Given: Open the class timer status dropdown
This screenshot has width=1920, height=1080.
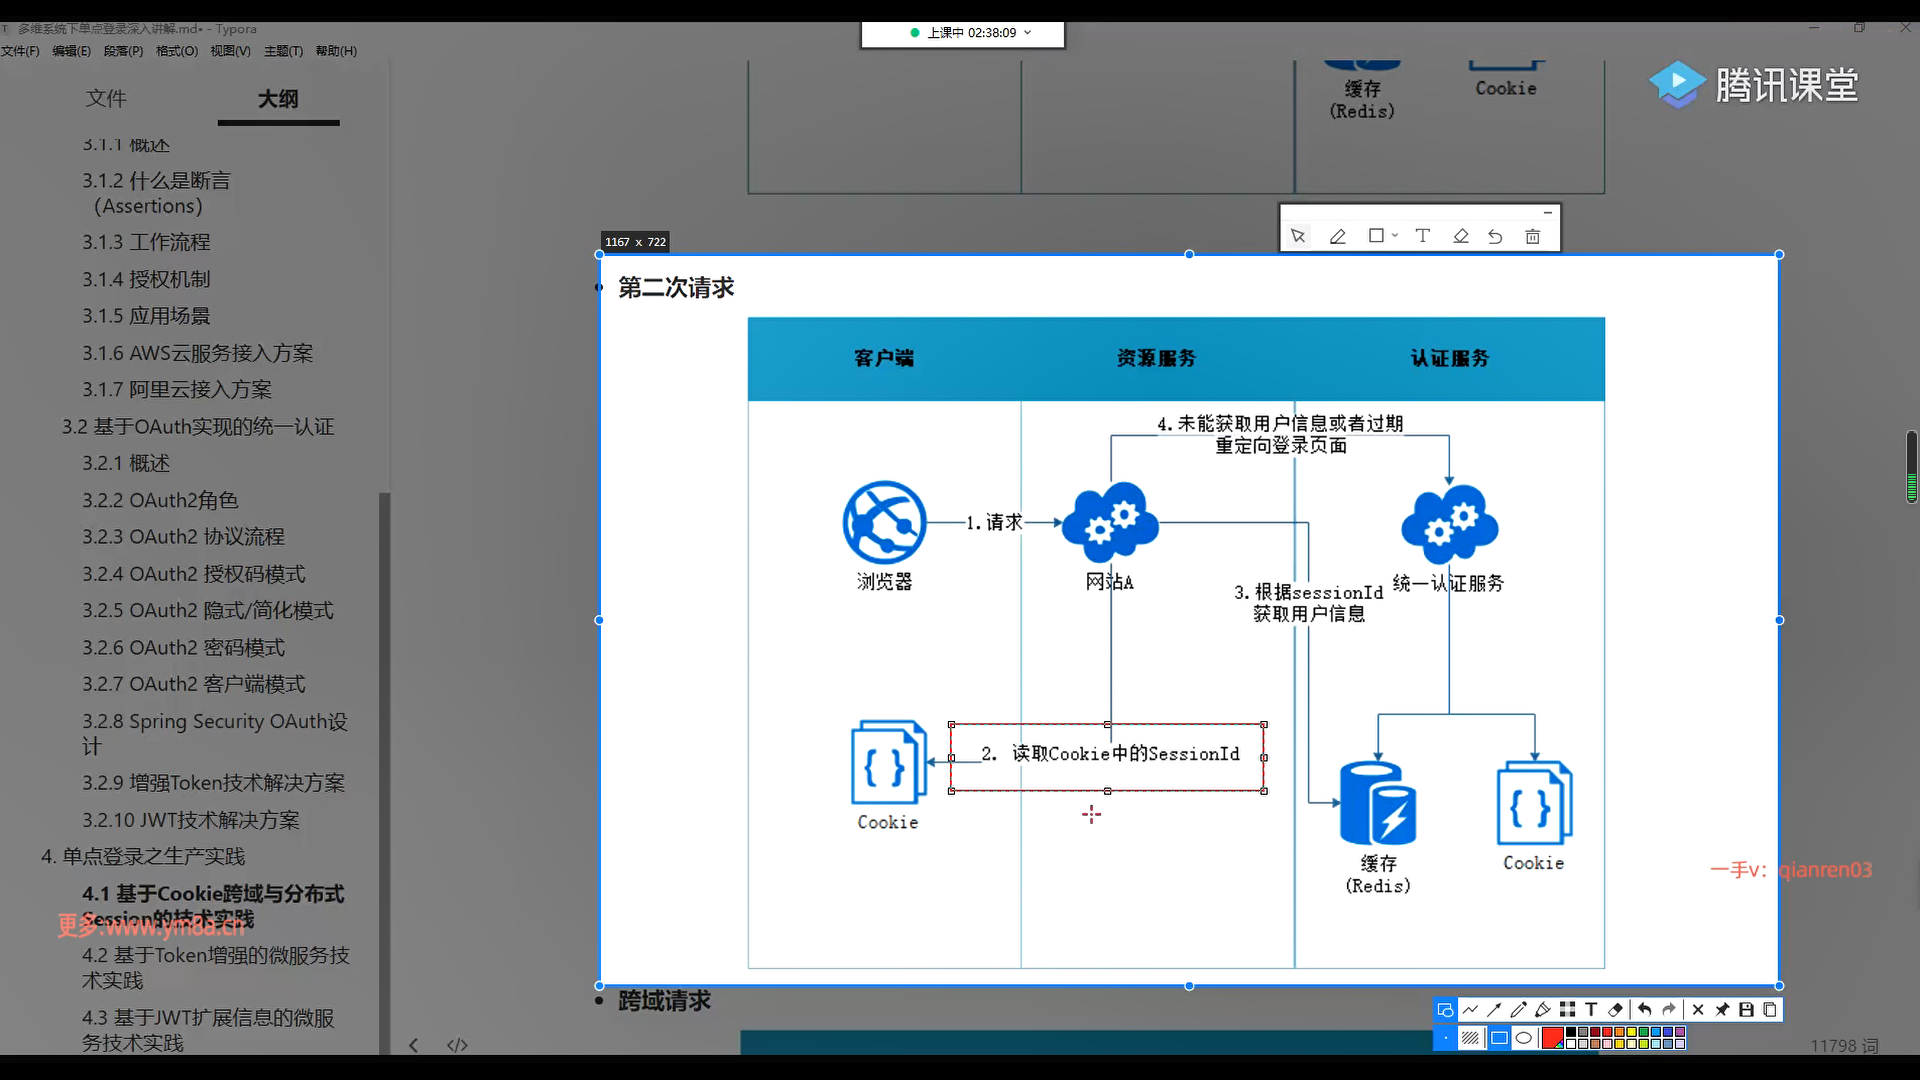Looking at the screenshot, I should 1028,33.
